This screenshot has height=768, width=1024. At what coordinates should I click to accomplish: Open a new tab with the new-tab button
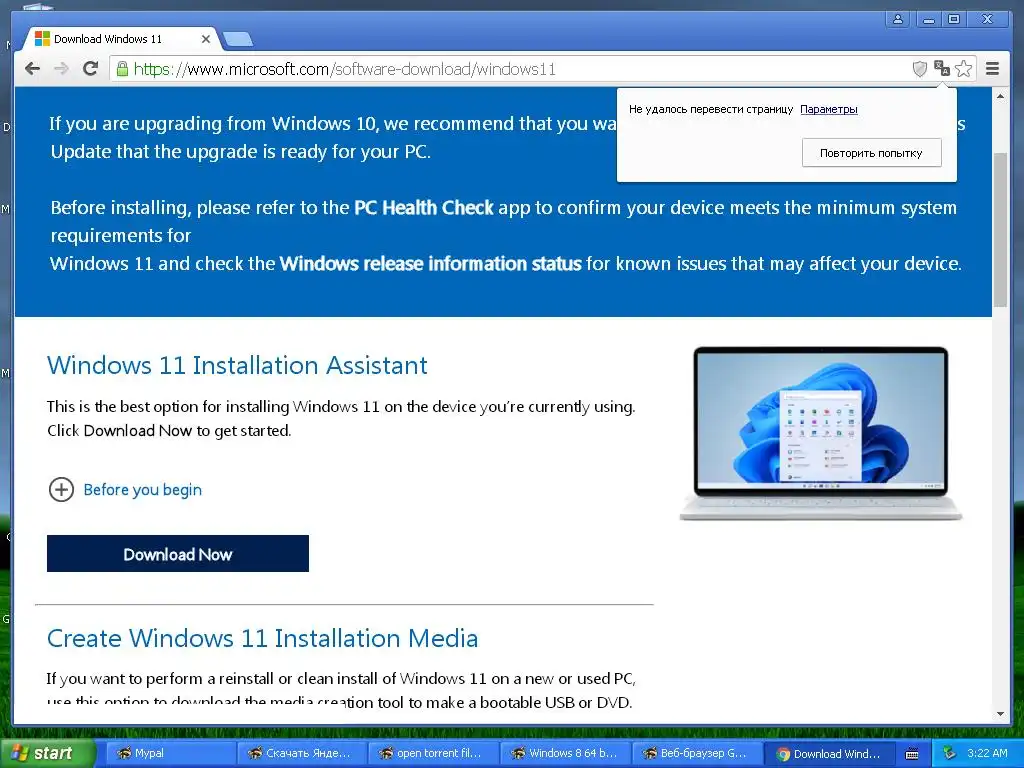pyautogui.click(x=238, y=40)
